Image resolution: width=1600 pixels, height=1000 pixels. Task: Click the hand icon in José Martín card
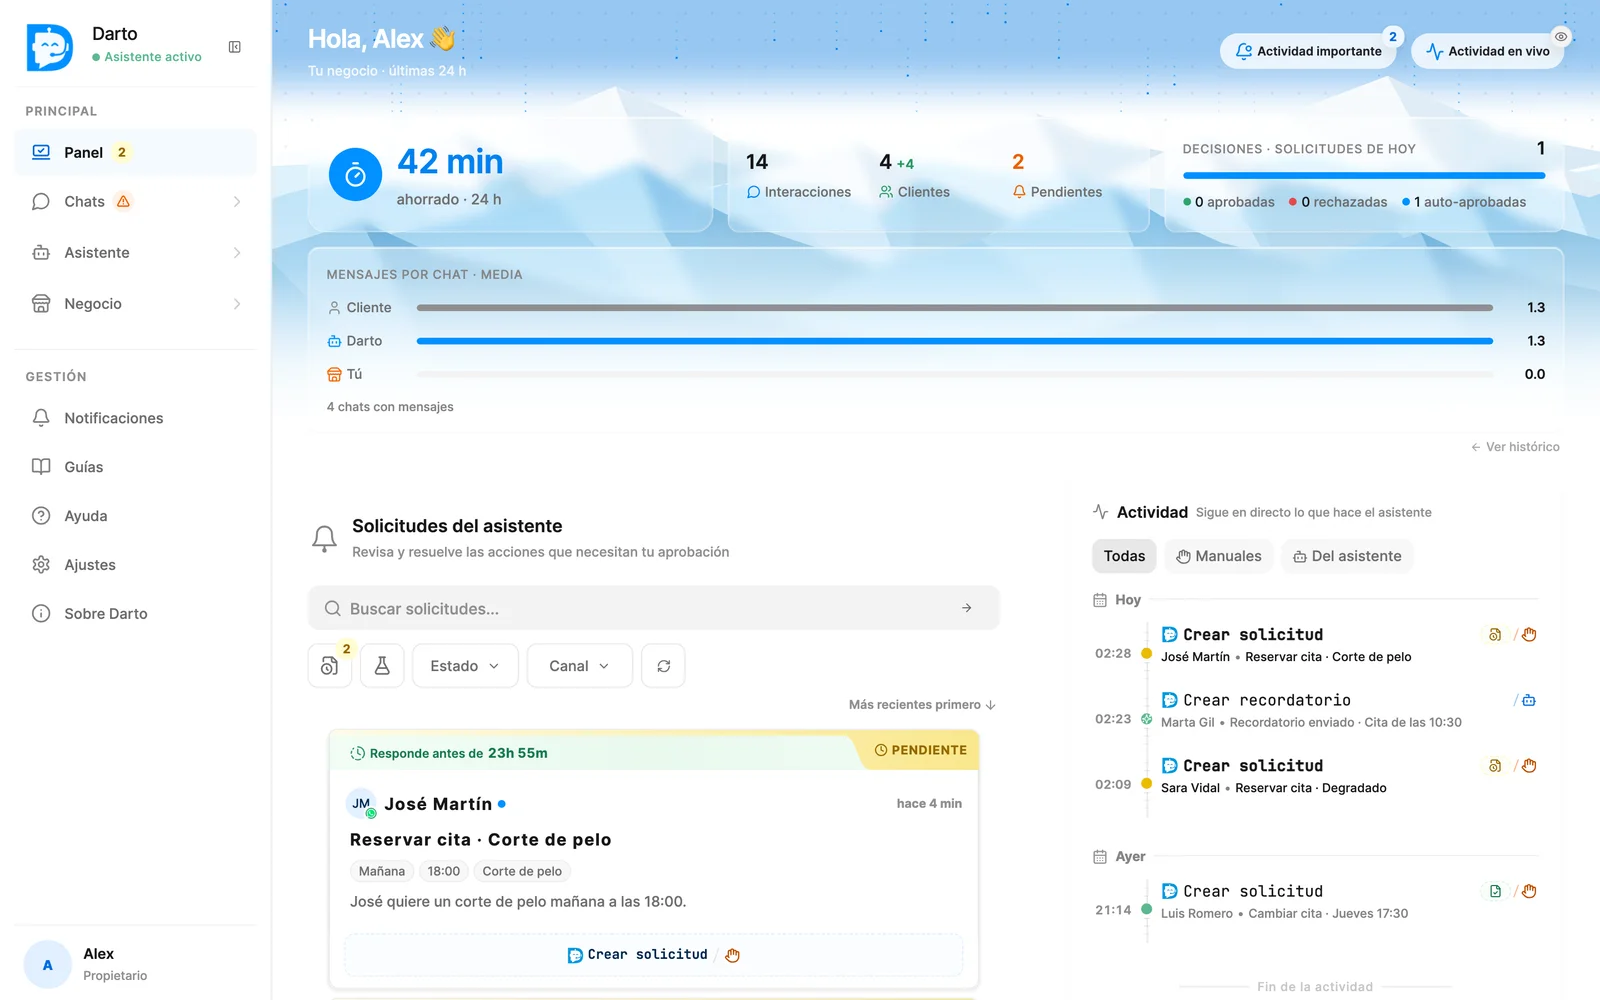pos(732,955)
